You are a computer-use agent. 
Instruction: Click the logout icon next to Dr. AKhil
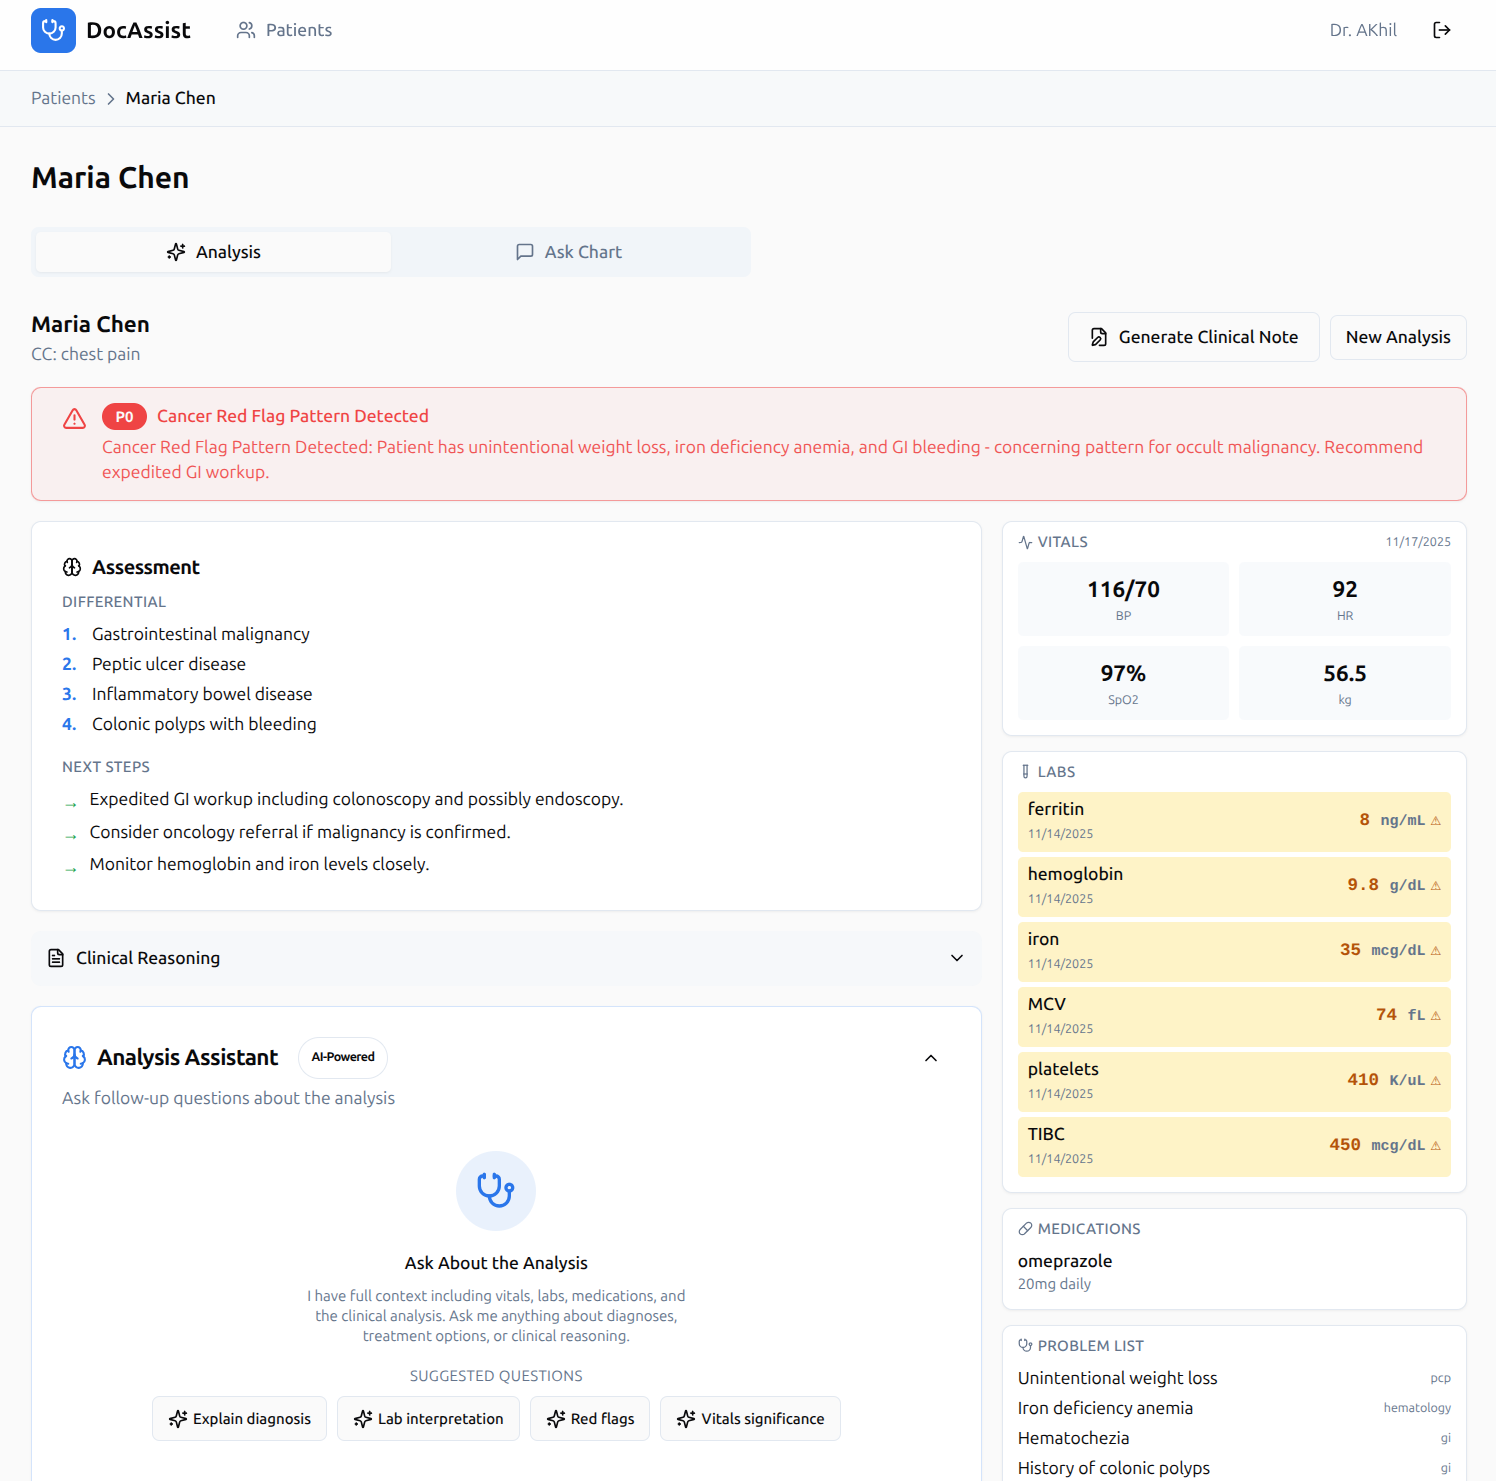pyautogui.click(x=1441, y=30)
